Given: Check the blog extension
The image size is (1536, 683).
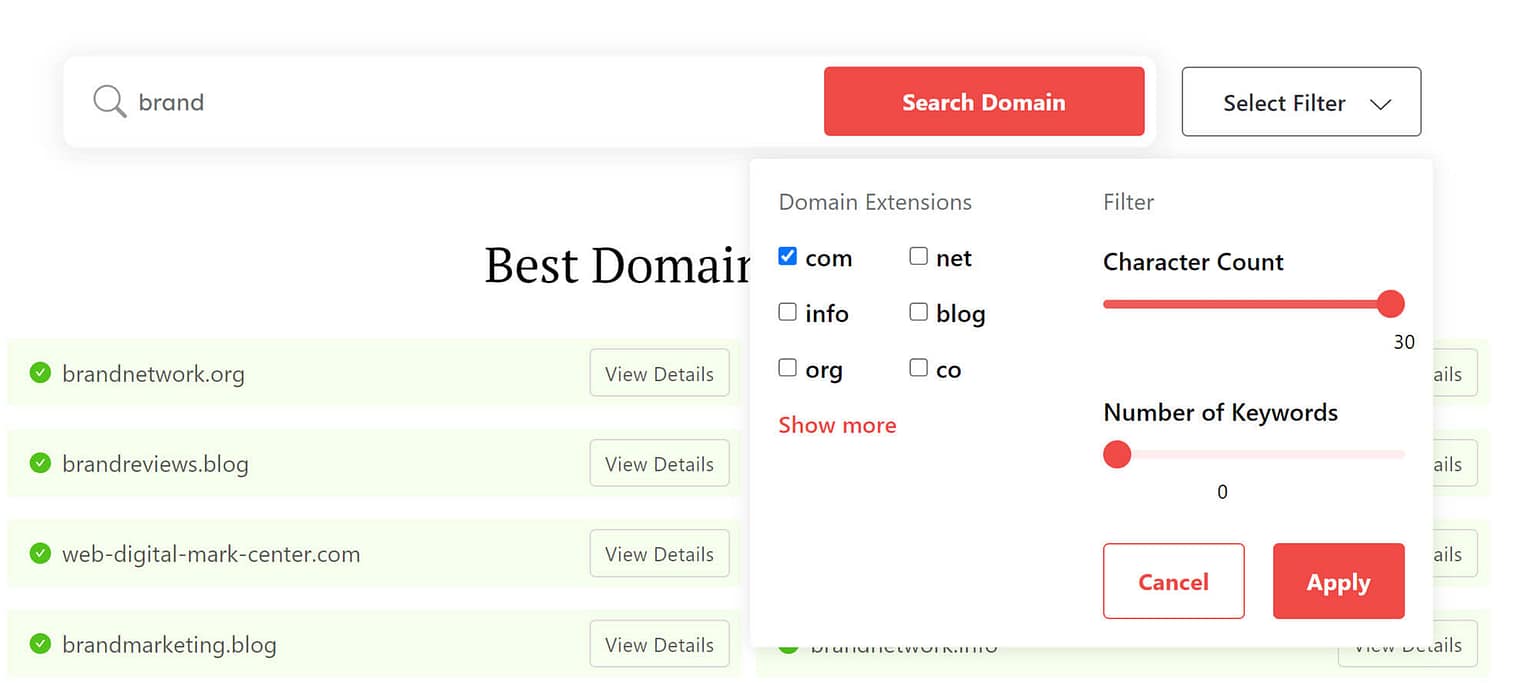Looking at the screenshot, I should (x=918, y=311).
